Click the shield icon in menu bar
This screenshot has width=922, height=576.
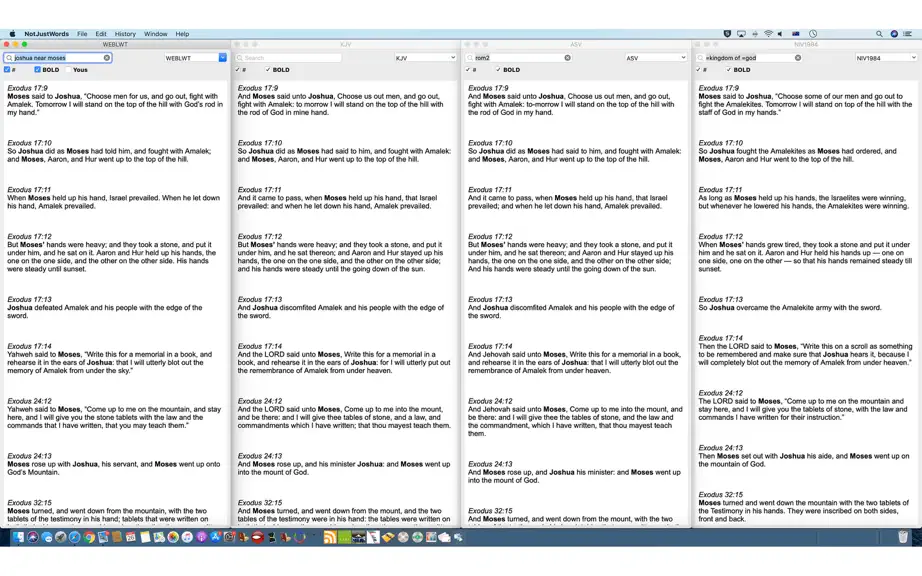[x=727, y=34]
